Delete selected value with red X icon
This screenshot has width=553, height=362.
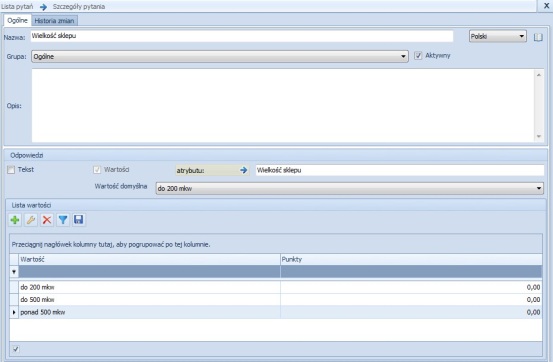(47, 220)
